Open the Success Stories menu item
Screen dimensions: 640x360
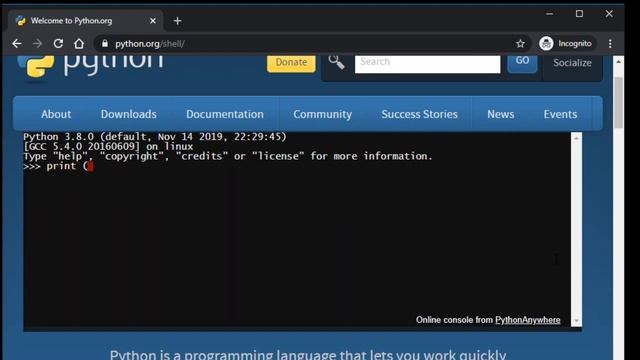(420, 114)
